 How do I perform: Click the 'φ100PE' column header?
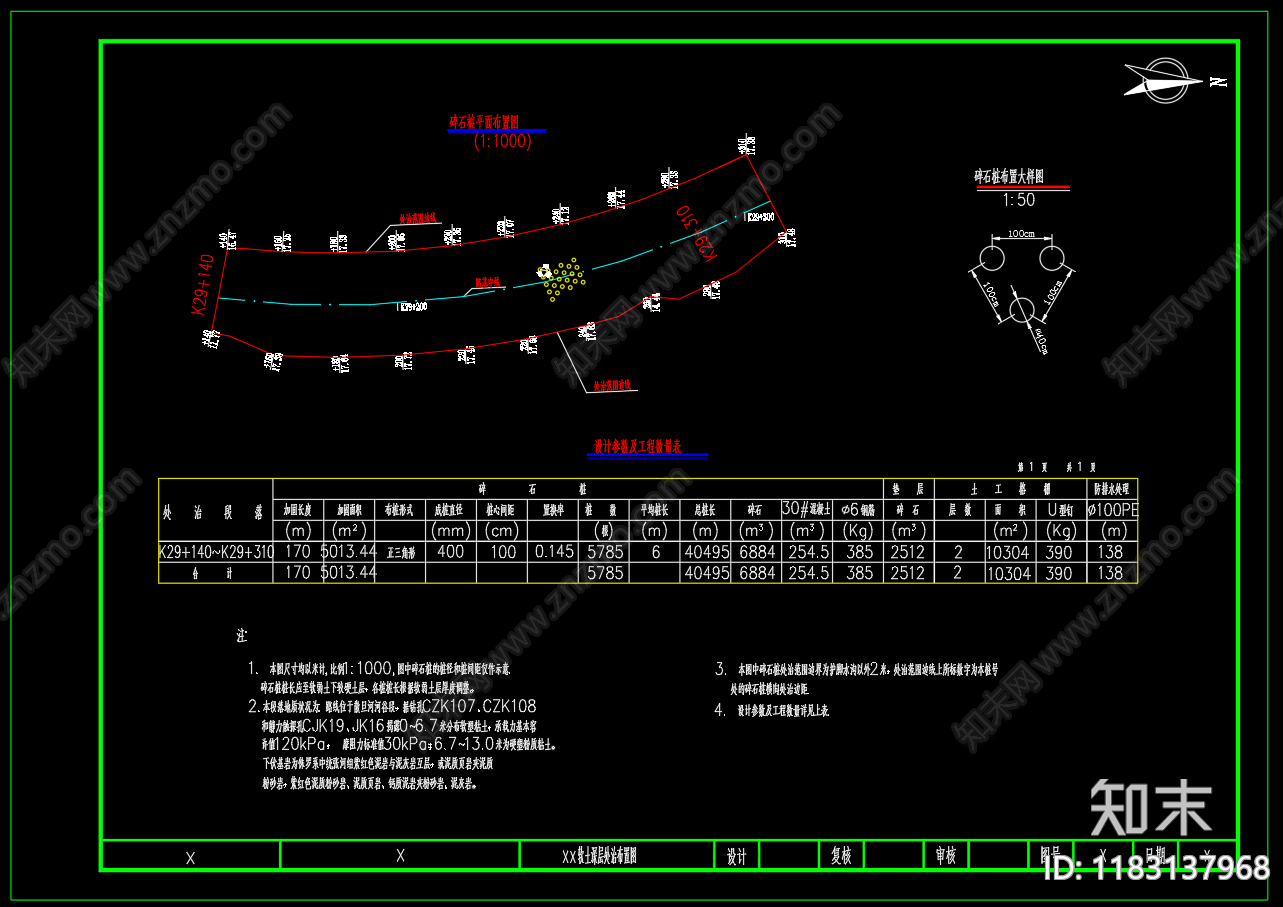(1112, 509)
